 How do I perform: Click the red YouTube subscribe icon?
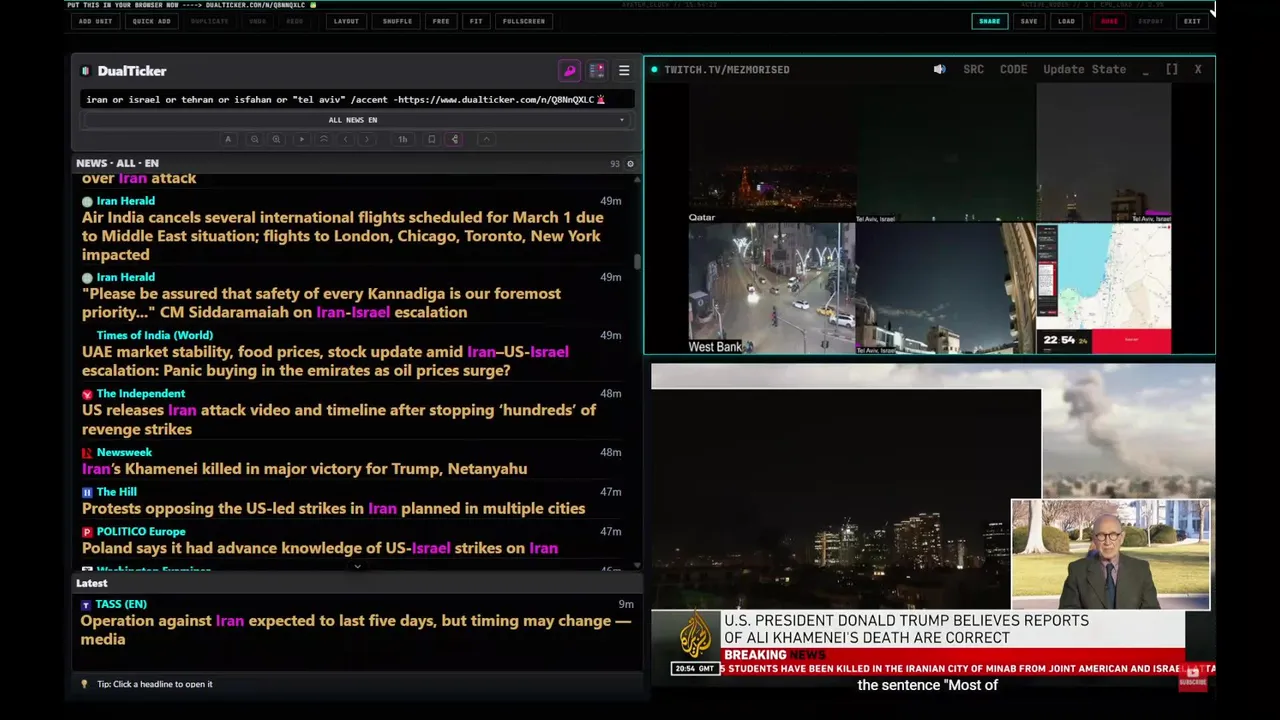[x=1192, y=677]
